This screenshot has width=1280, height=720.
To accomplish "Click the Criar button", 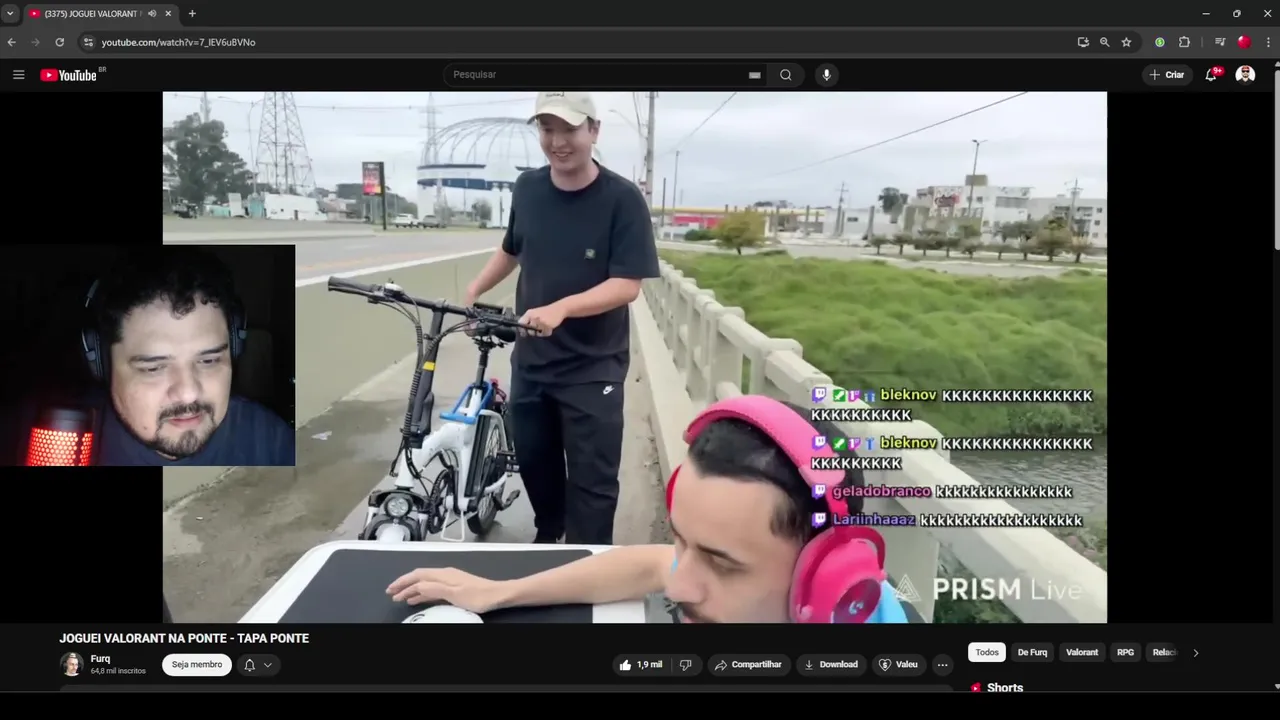I will tap(1166, 75).
